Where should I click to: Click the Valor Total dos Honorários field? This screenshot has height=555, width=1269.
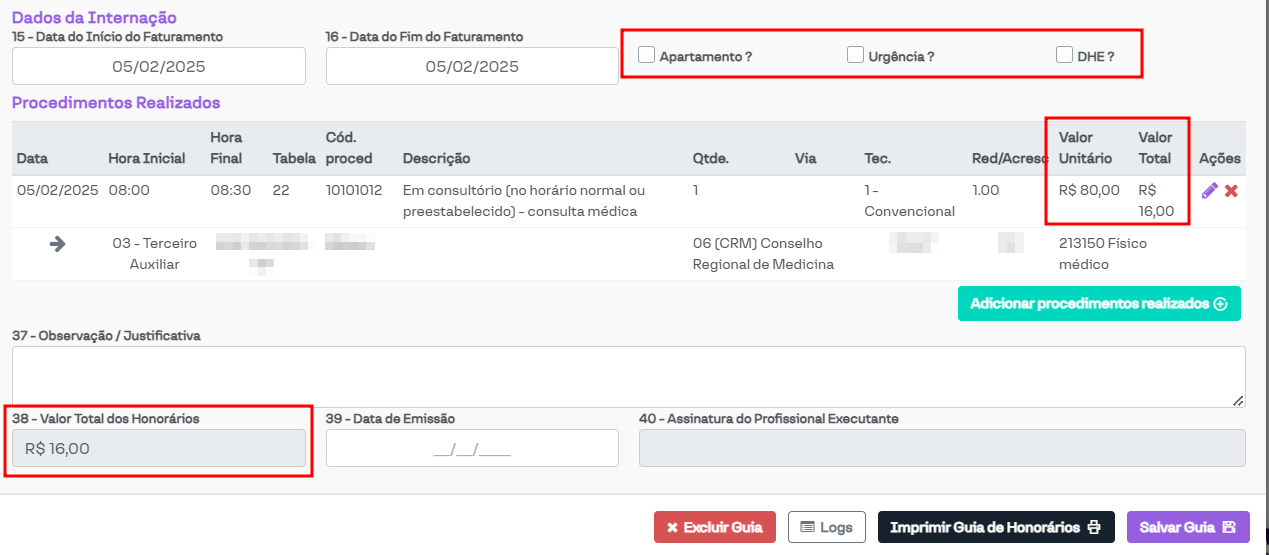pyautogui.click(x=159, y=449)
